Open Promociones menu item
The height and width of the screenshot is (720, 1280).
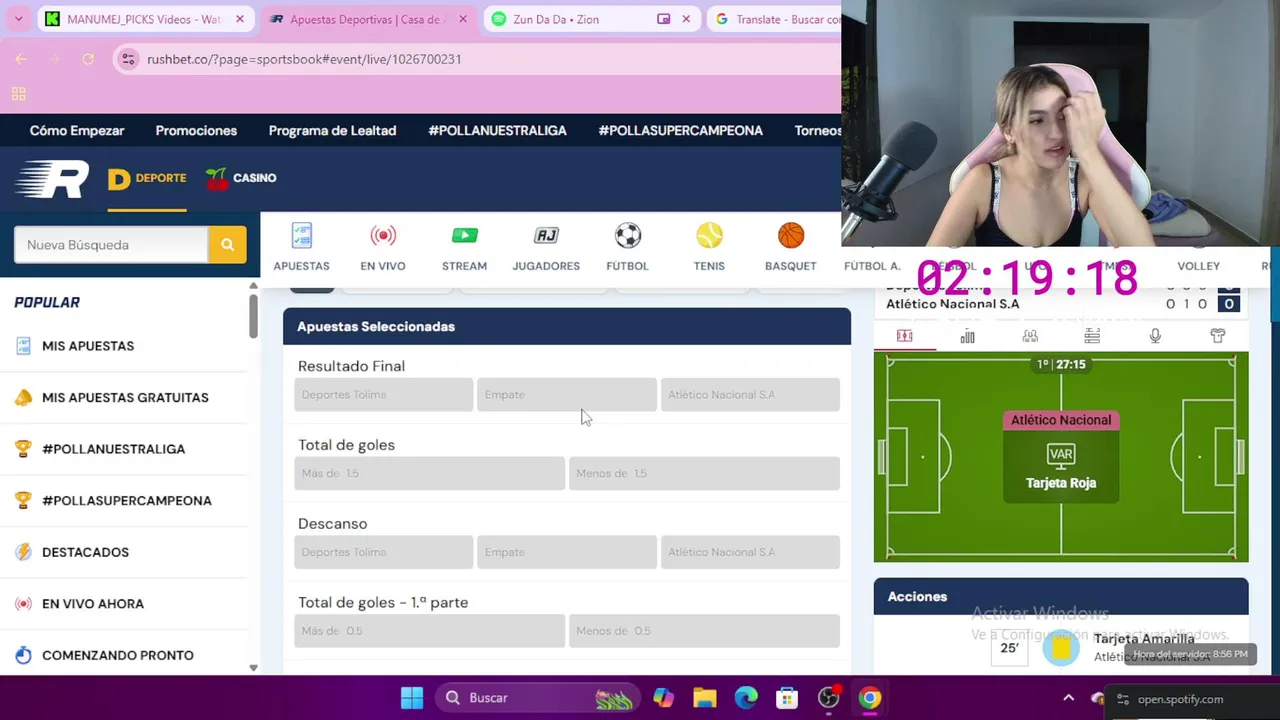196,130
